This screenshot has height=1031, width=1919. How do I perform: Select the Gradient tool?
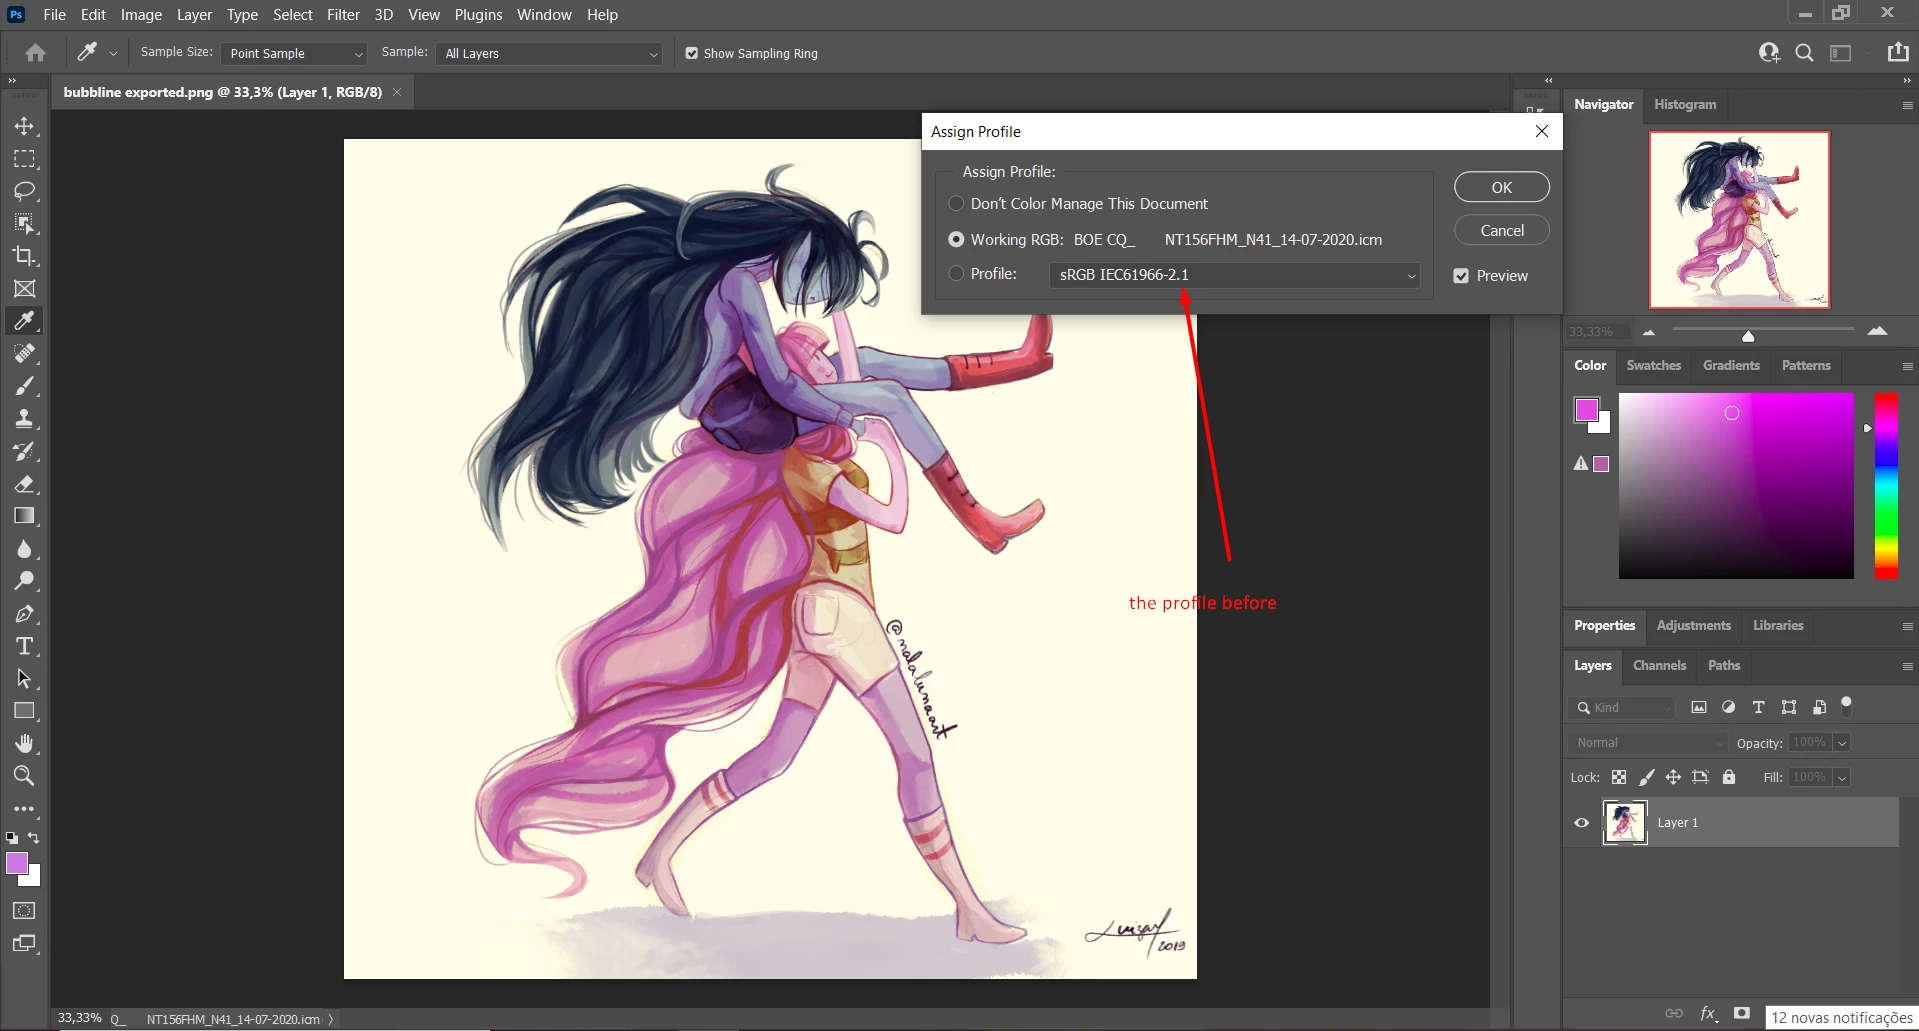coord(25,516)
